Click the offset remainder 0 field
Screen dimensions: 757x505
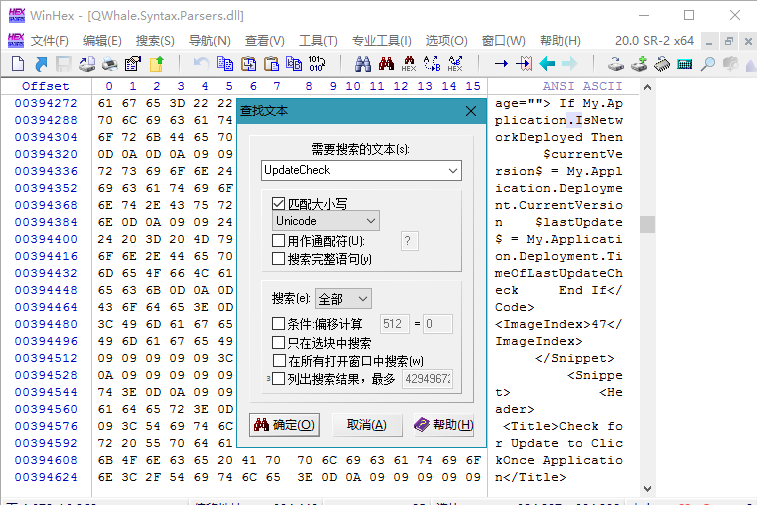(x=437, y=323)
